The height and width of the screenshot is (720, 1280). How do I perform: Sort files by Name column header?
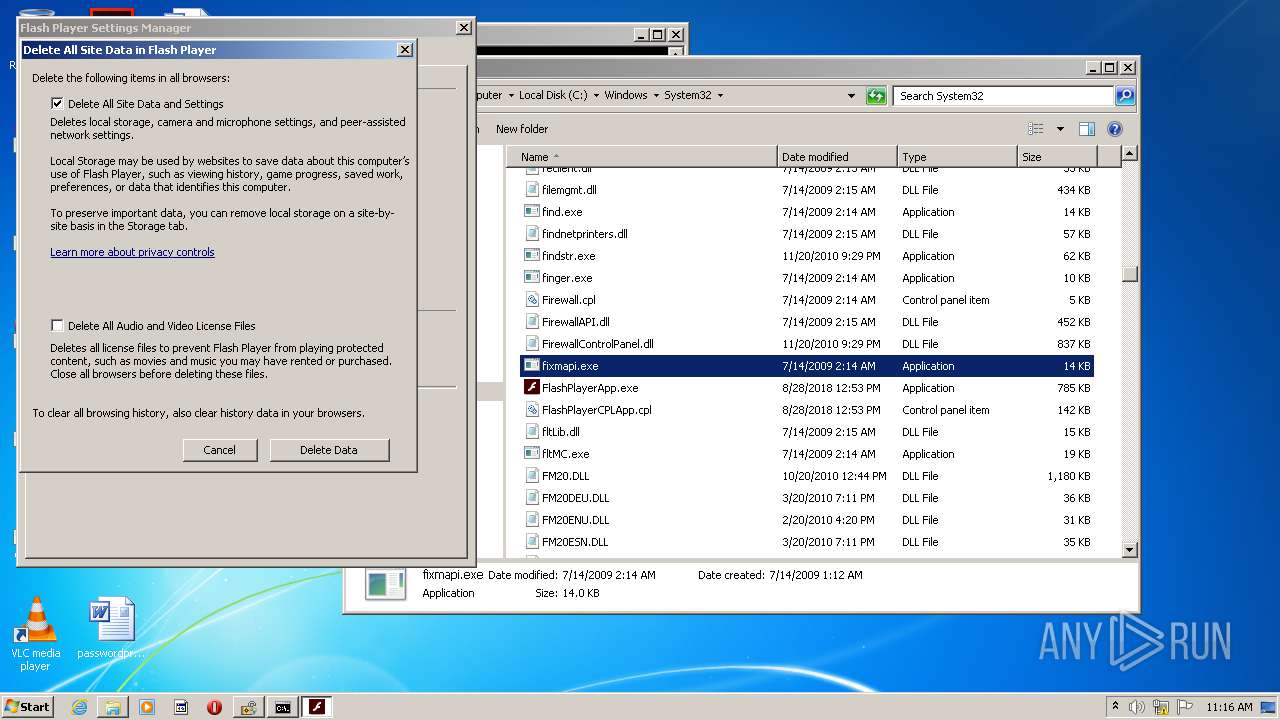(641, 157)
